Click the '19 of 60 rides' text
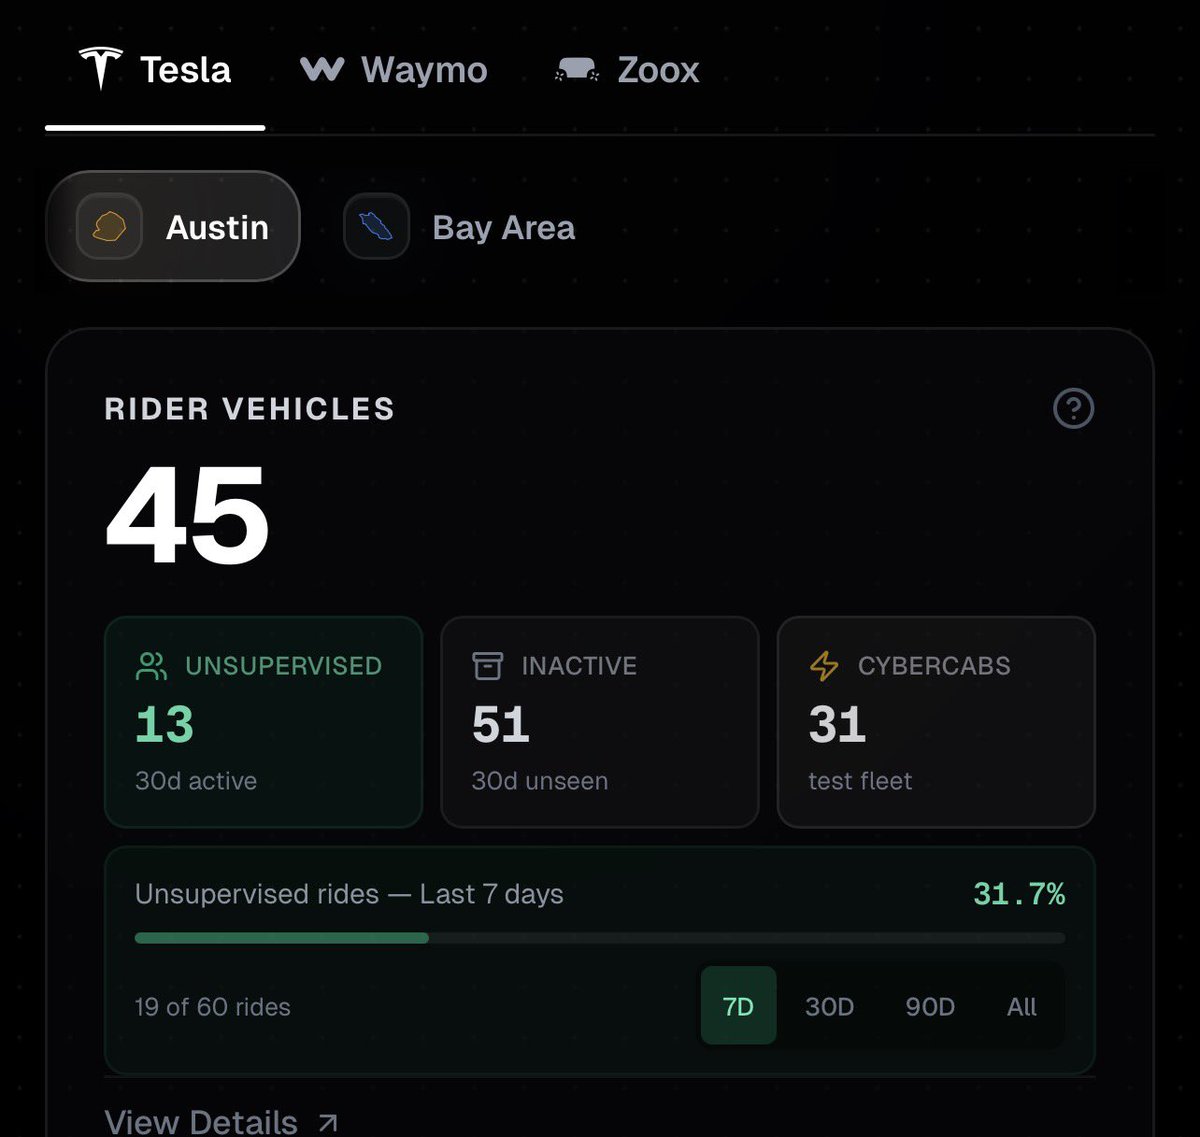Viewport: 1200px width, 1137px height. pos(213,1007)
